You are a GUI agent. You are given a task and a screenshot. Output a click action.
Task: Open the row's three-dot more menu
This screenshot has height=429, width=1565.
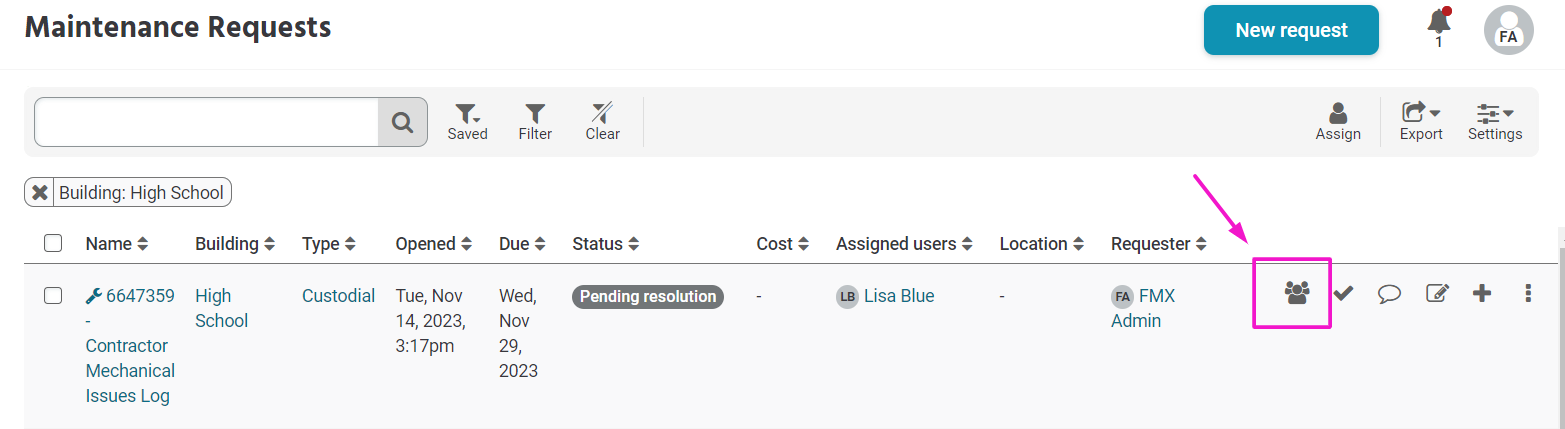(1528, 293)
